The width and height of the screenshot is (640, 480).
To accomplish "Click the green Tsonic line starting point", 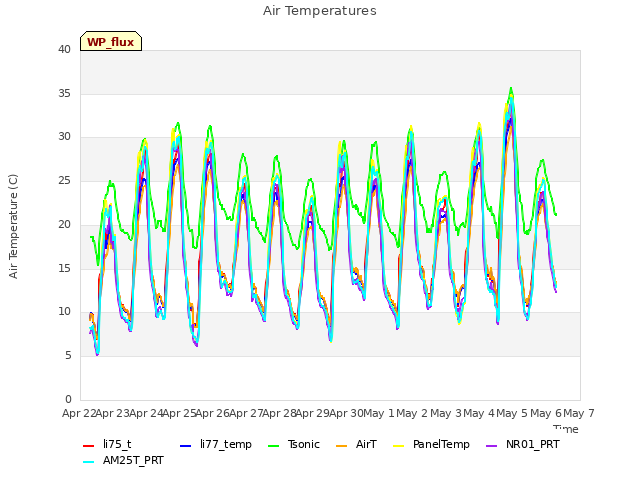I will 91,237.
